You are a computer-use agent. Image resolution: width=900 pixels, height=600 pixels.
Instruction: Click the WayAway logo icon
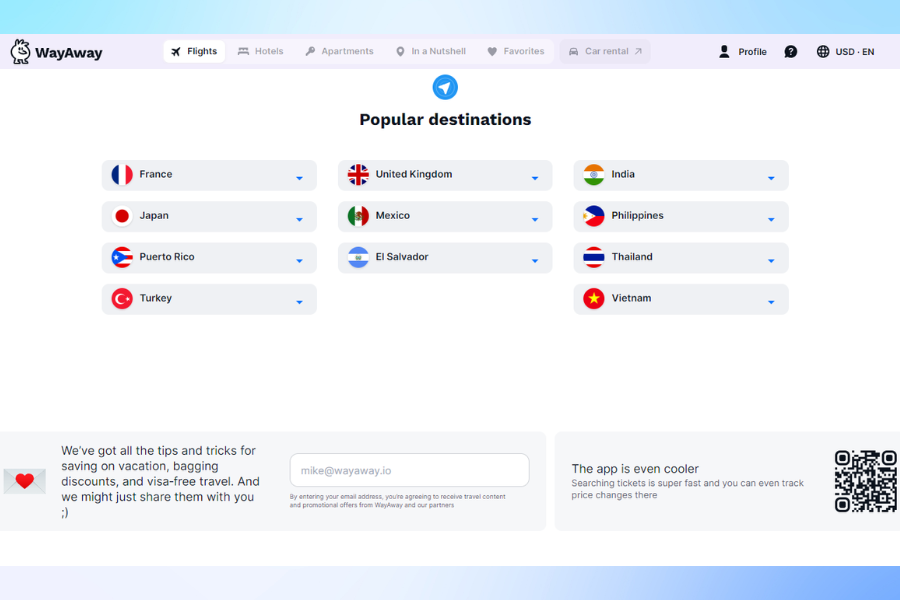coord(20,52)
